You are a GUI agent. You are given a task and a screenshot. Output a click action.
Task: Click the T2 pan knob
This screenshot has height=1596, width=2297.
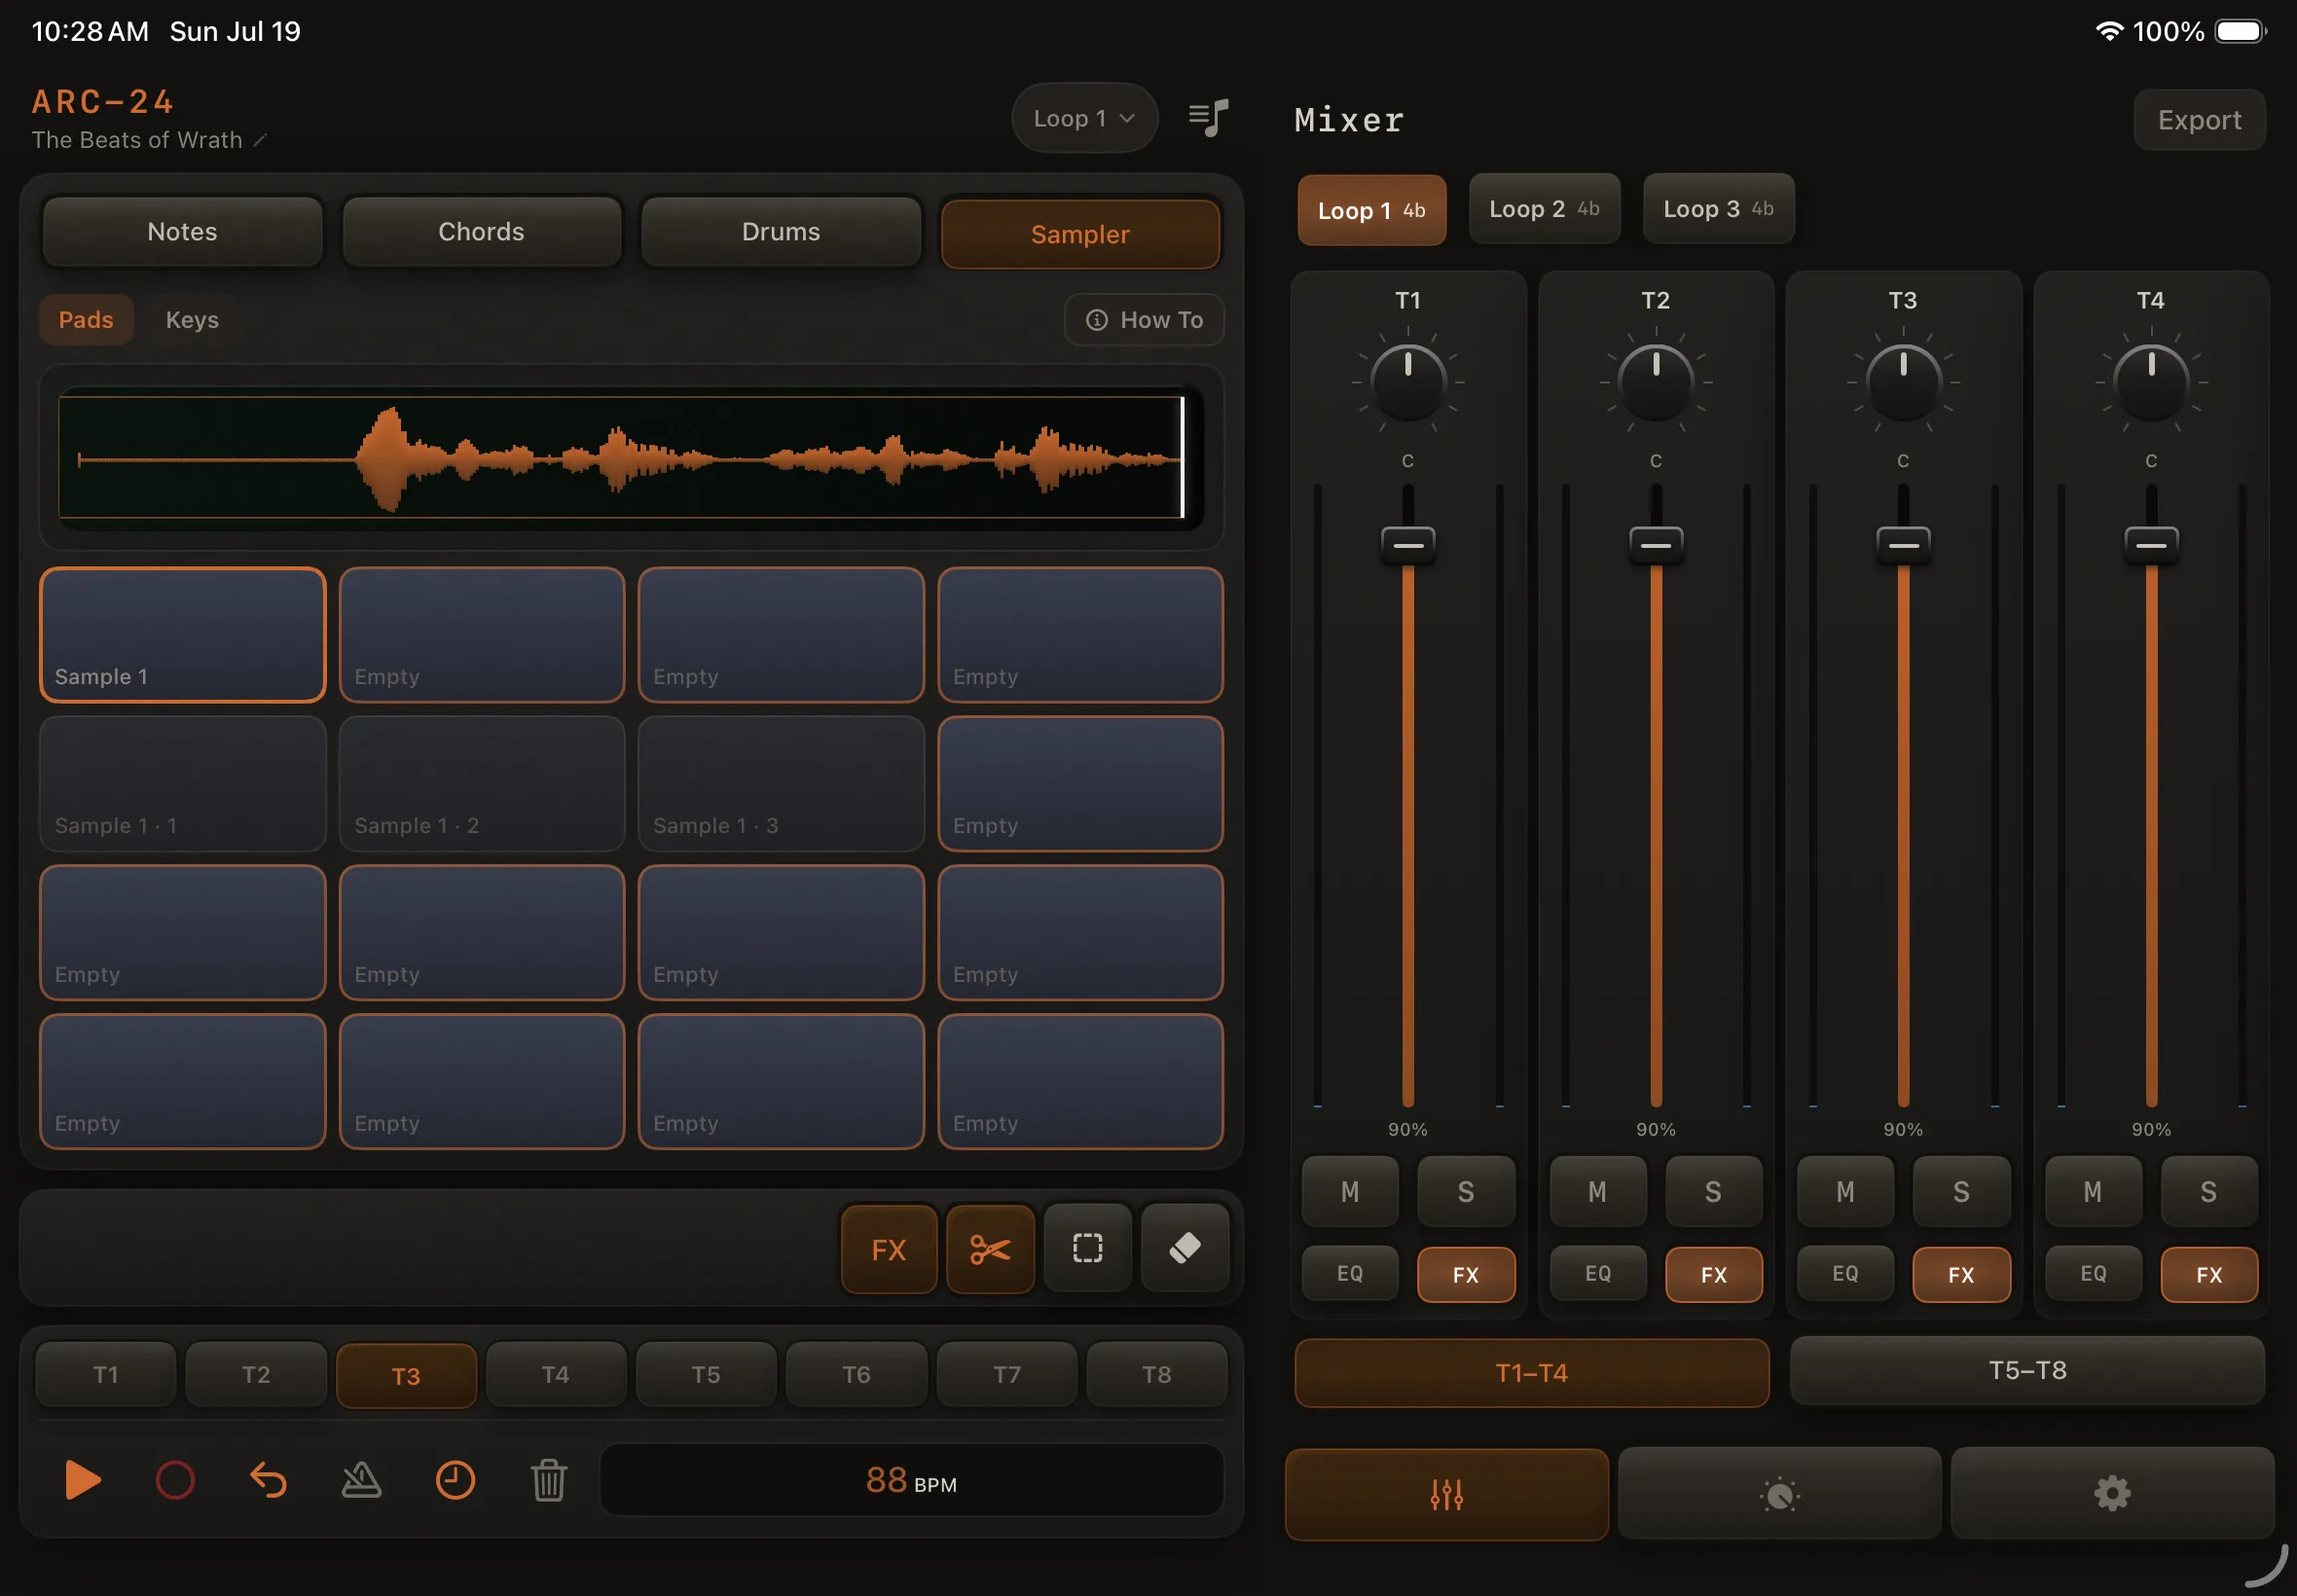tap(1655, 382)
